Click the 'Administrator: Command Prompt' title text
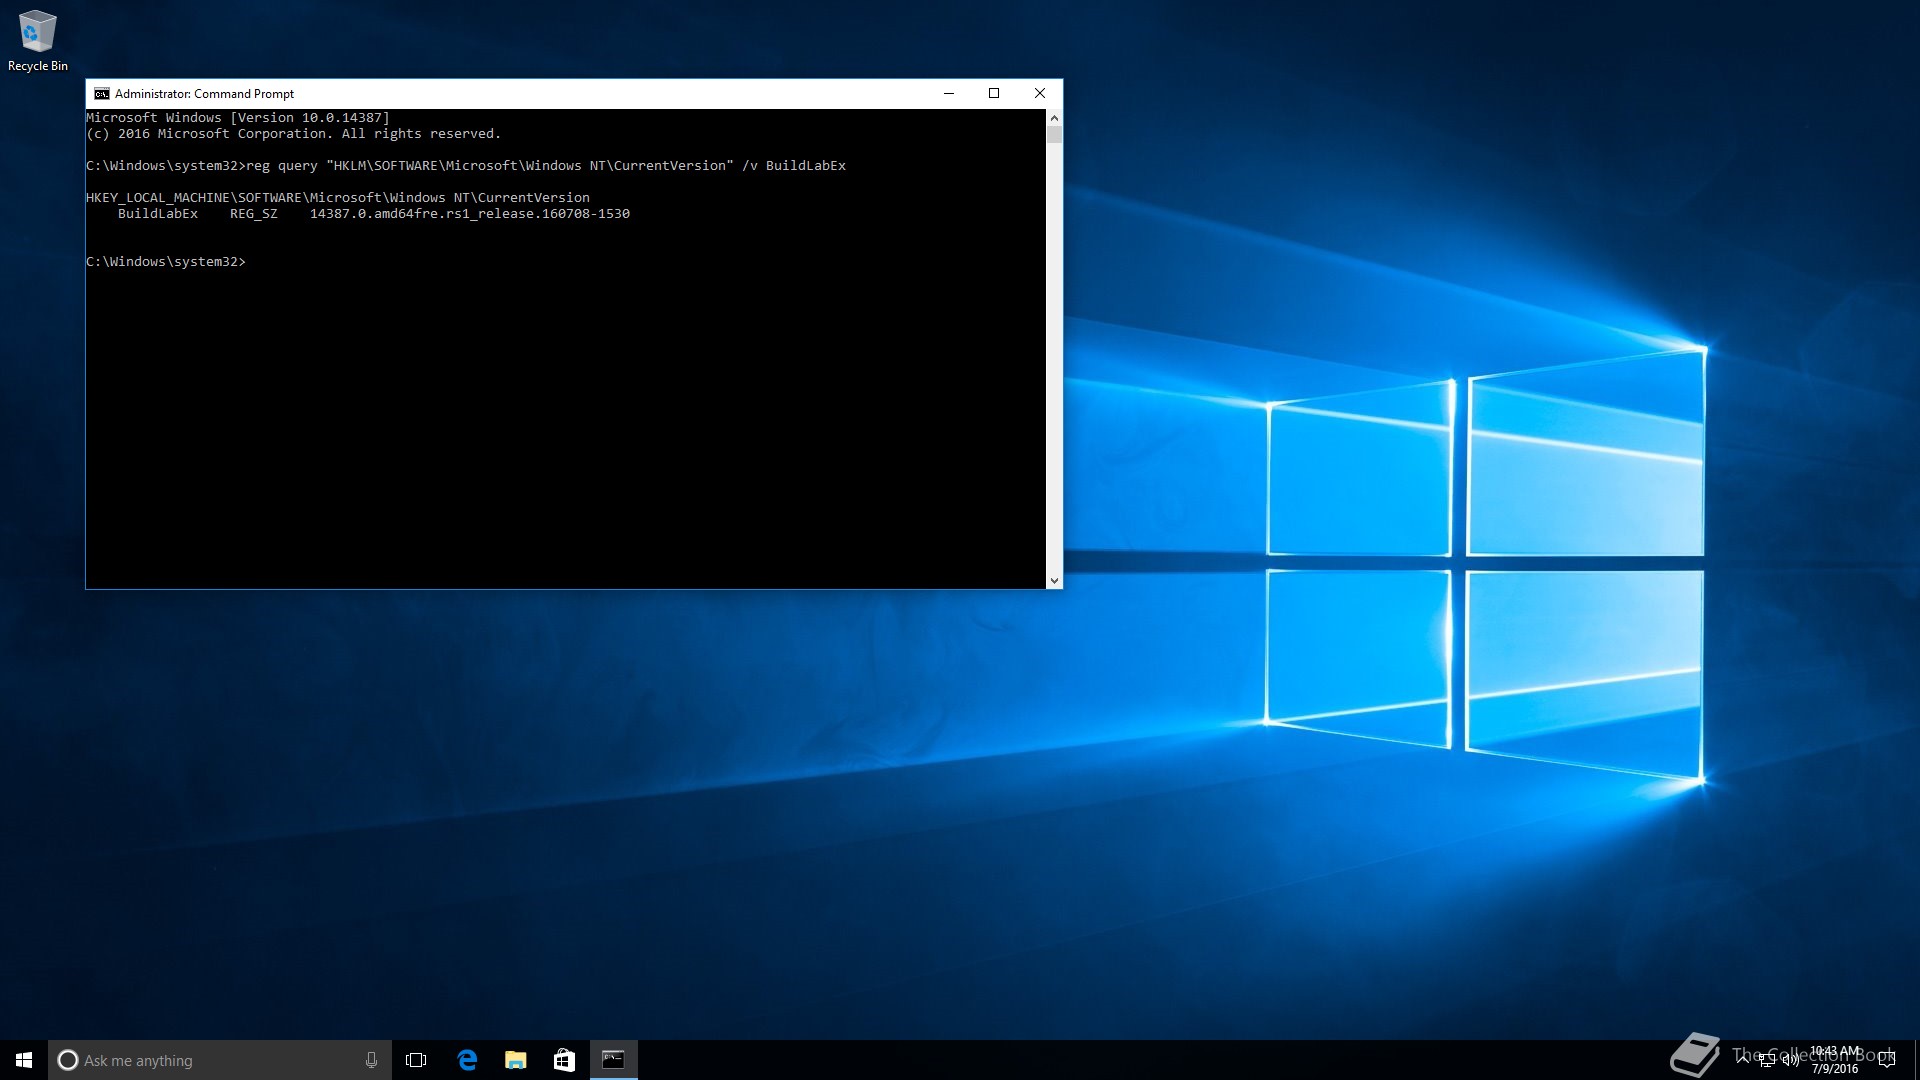This screenshot has width=1920, height=1080. pos(204,94)
